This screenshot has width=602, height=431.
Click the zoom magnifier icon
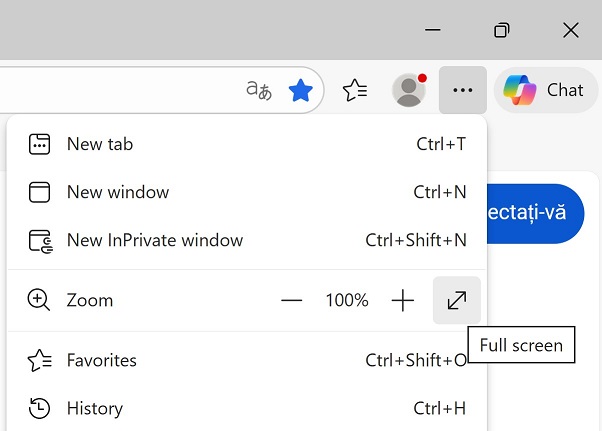[39, 300]
